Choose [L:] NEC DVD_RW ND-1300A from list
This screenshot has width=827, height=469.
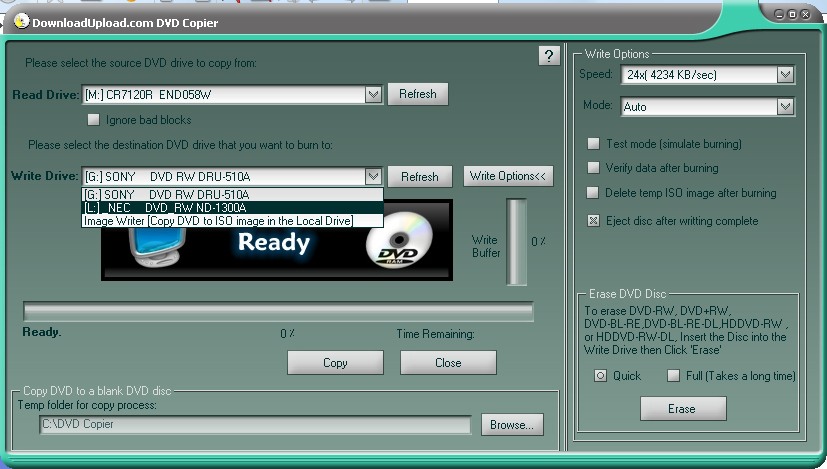pyautogui.click(x=233, y=208)
